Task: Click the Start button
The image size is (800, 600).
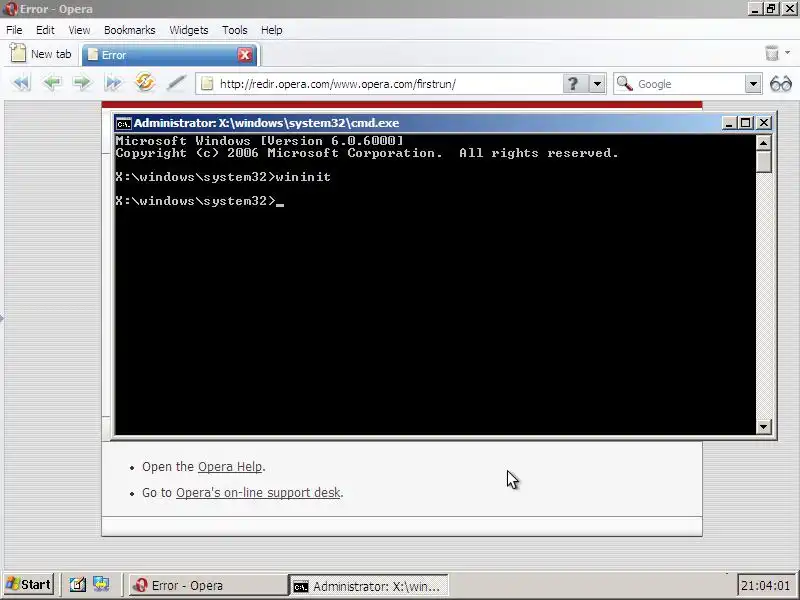Action: pos(29,584)
